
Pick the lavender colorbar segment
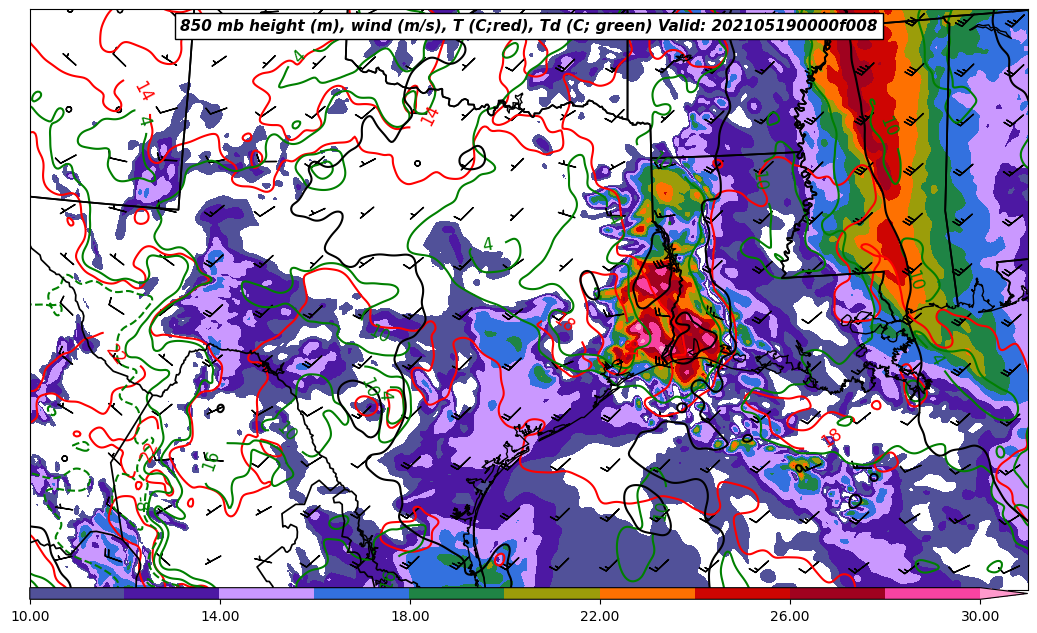pyautogui.click(x=266, y=593)
